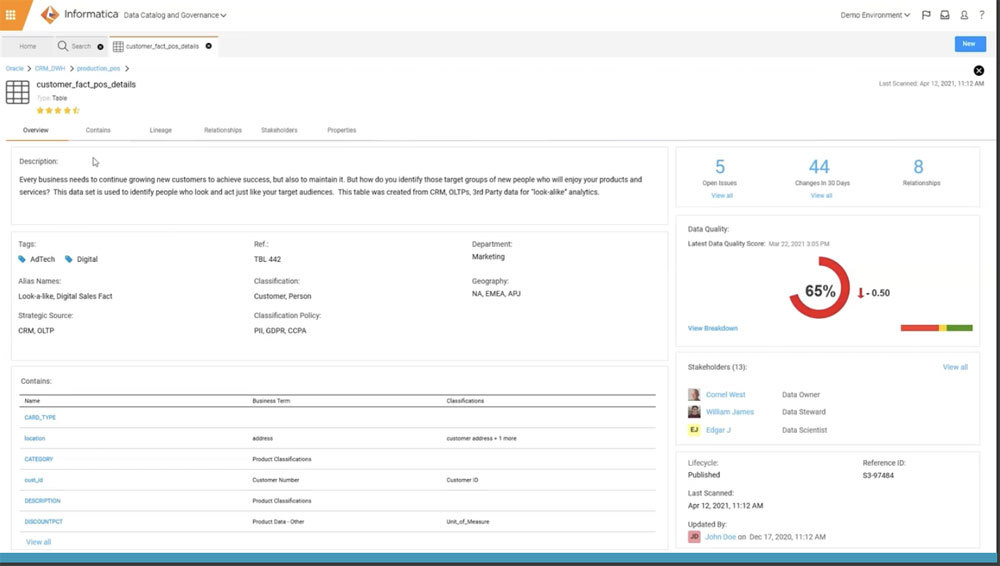Click the black close panel button
The width and height of the screenshot is (1000, 566).
(x=979, y=70)
